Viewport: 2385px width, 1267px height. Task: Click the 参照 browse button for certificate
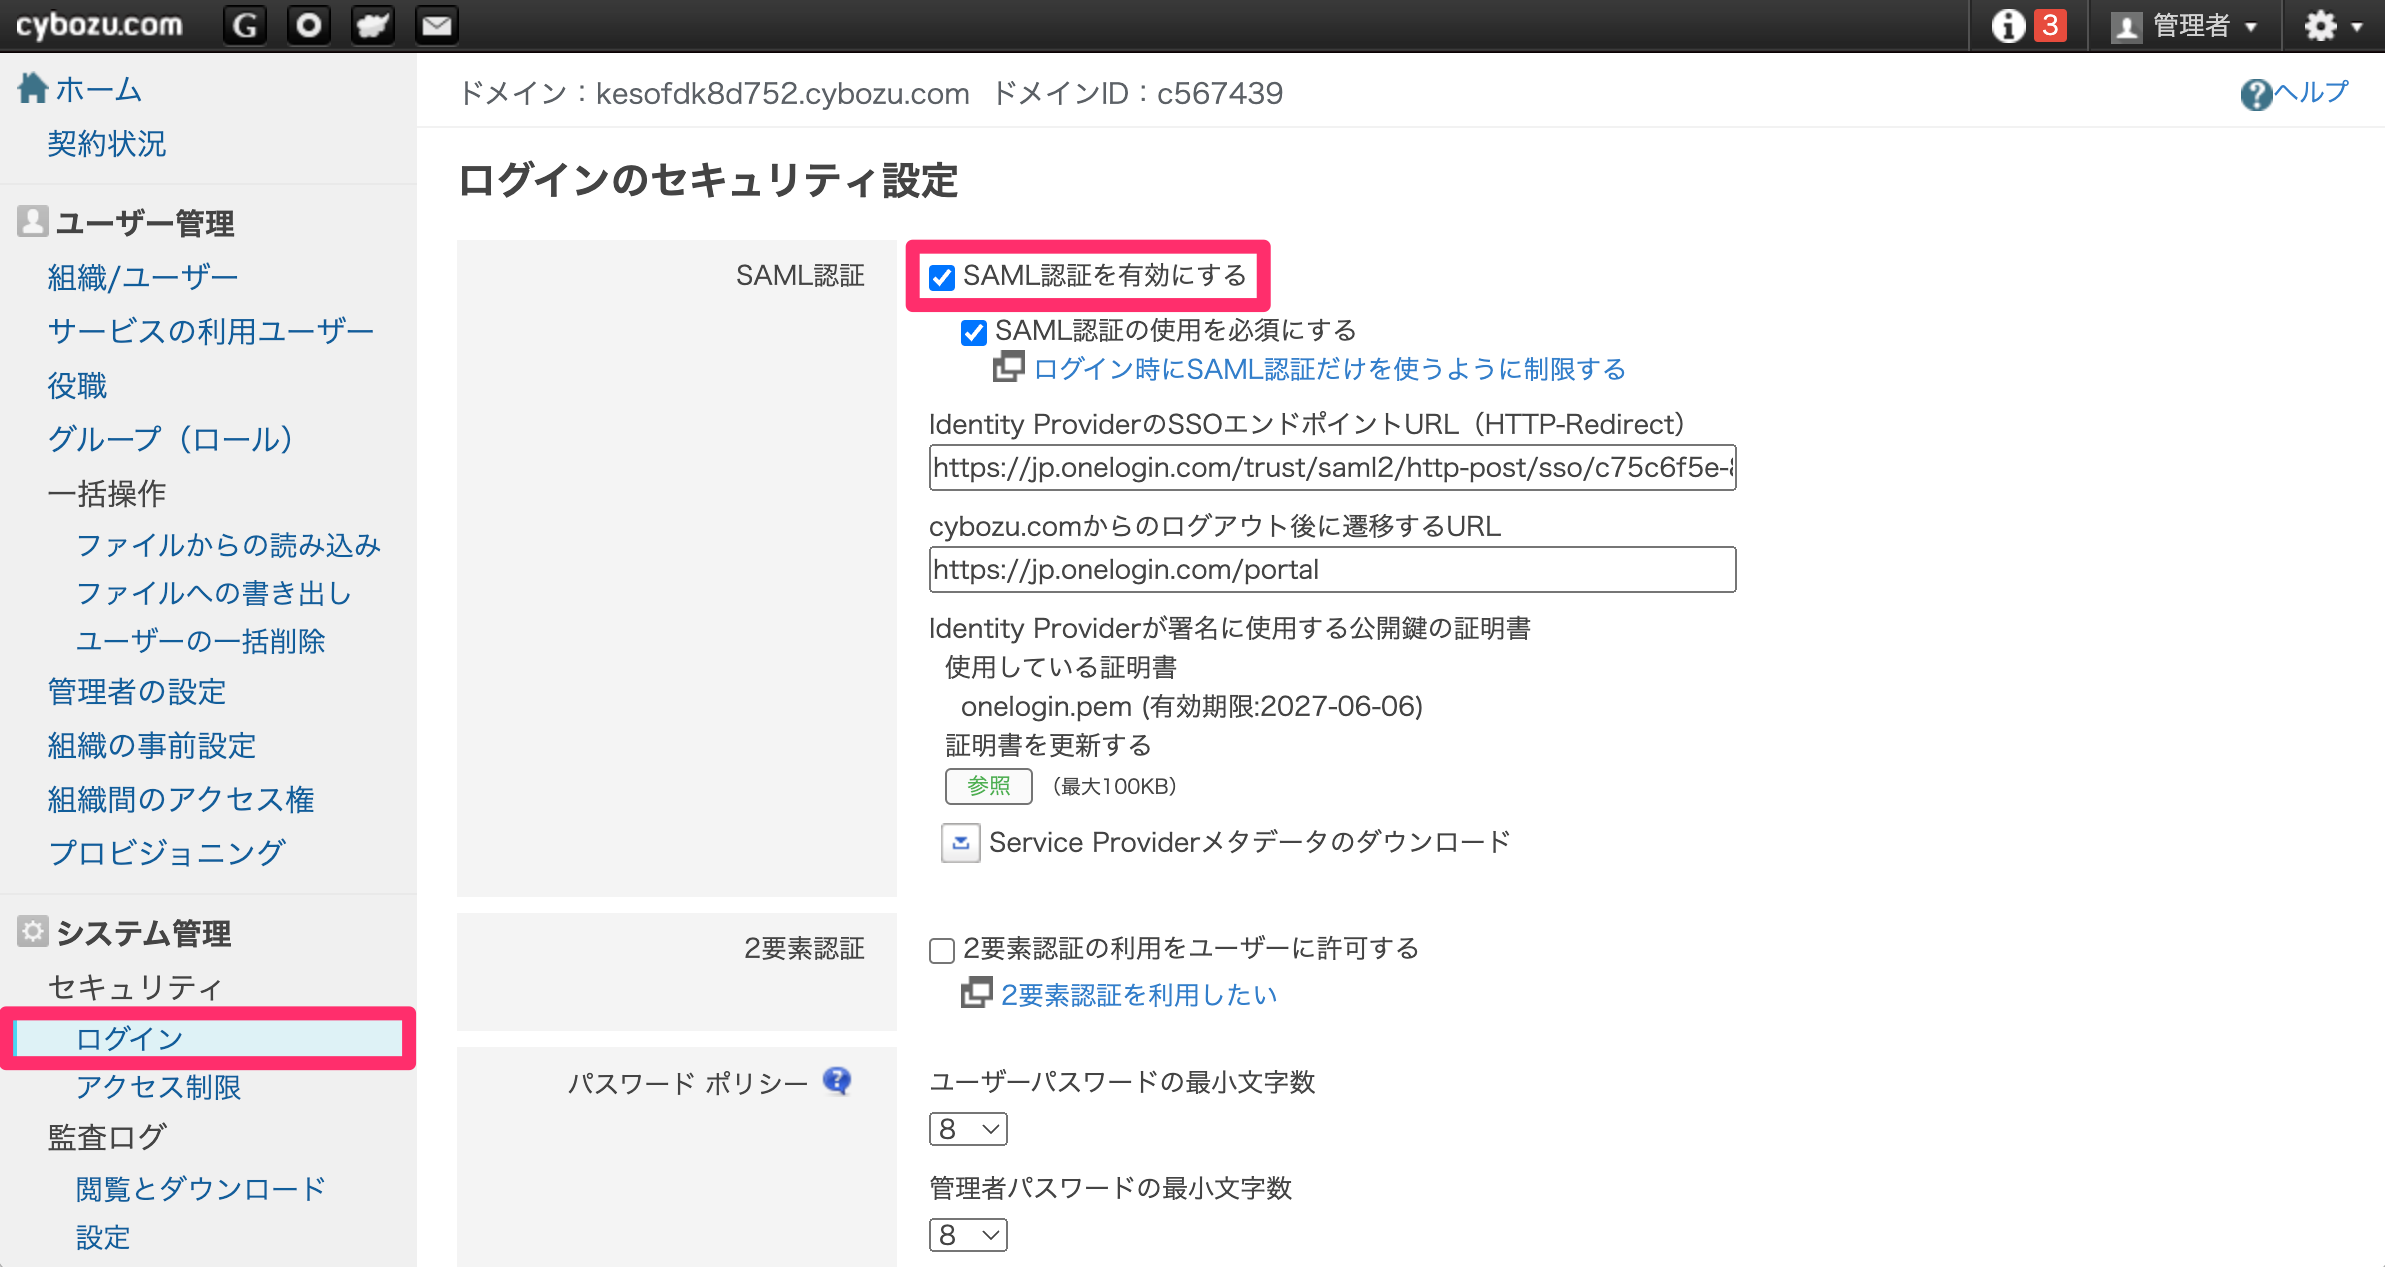[989, 786]
